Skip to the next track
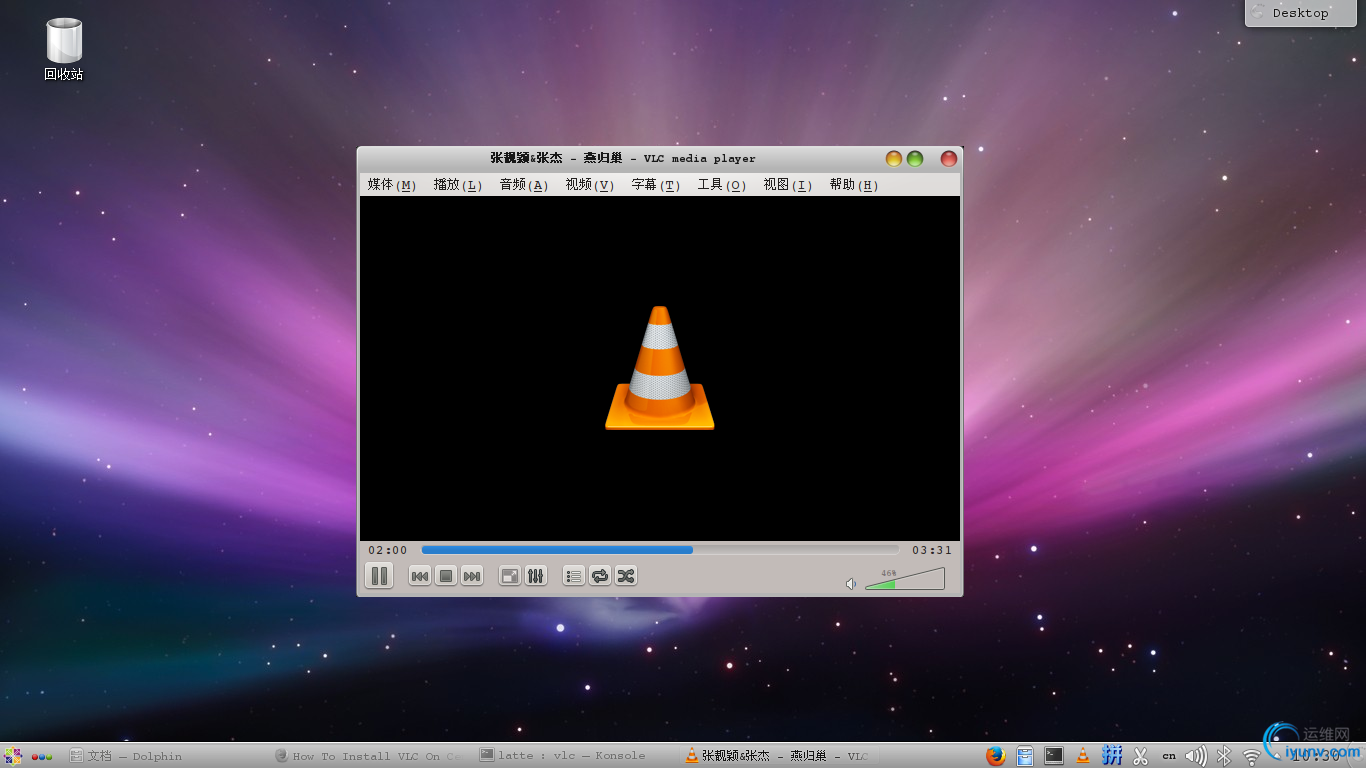This screenshot has height=768, width=1366. [x=472, y=576]
